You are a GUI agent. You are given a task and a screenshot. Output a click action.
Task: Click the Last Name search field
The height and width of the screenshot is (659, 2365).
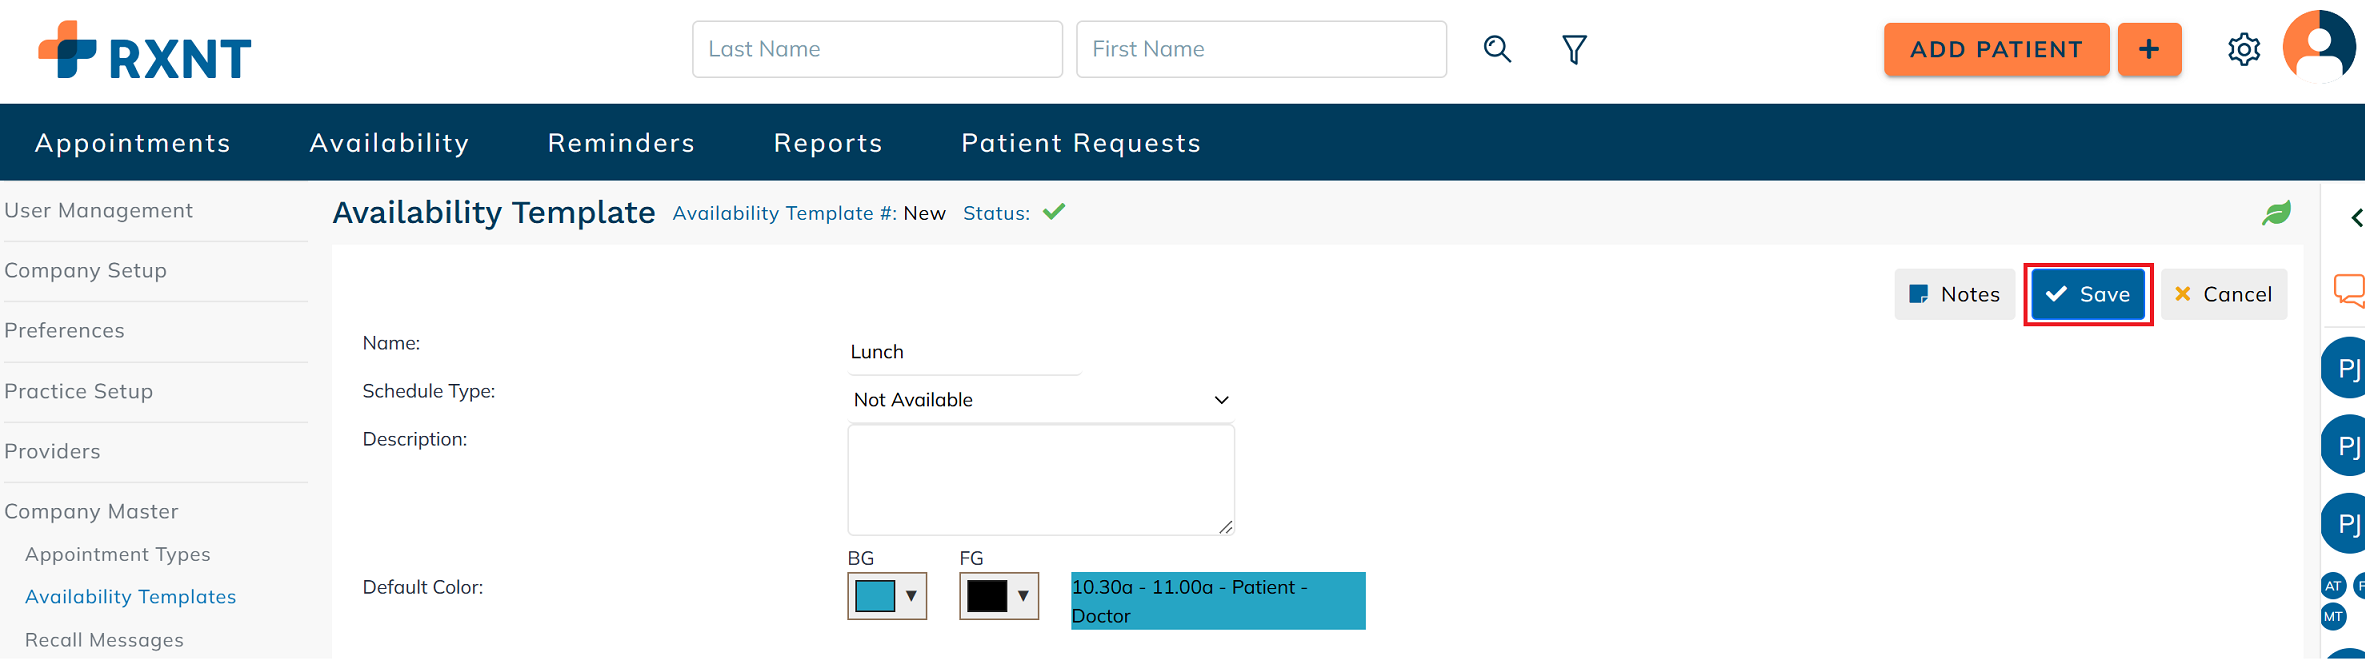point(877,49)
